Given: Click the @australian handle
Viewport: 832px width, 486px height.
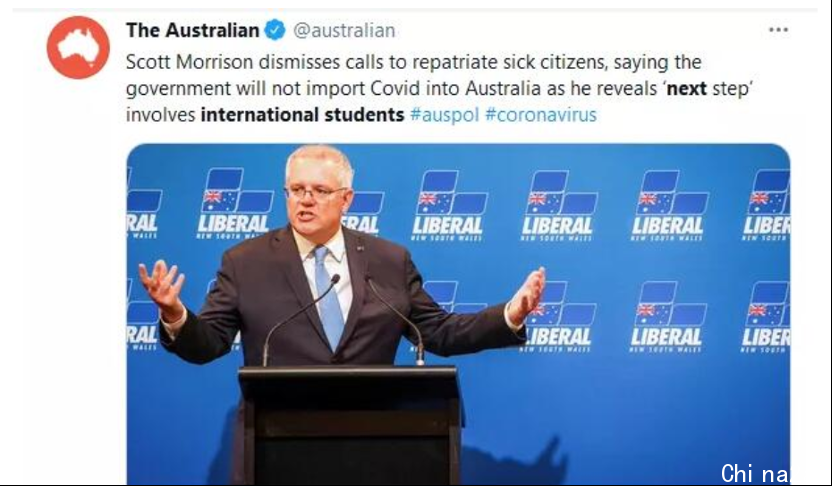Looking at the screenshot, I should pos(344,31).
